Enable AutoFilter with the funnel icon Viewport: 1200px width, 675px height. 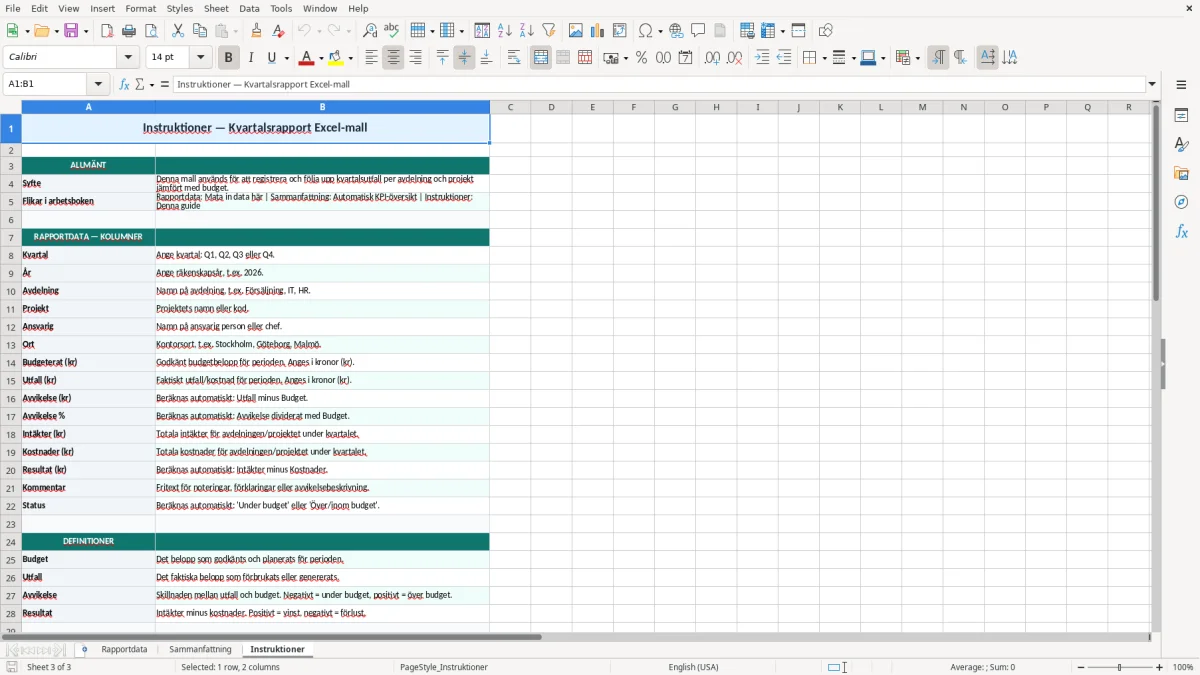pos(549,31)
